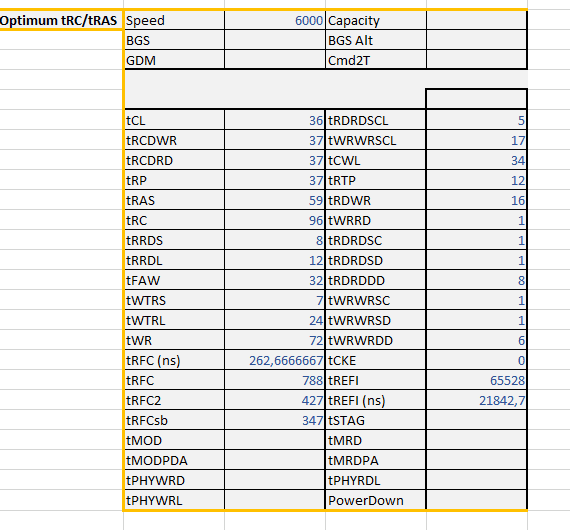Select the tMOD label cell
This screenshot has width=570, height=530.
(174, 440)
